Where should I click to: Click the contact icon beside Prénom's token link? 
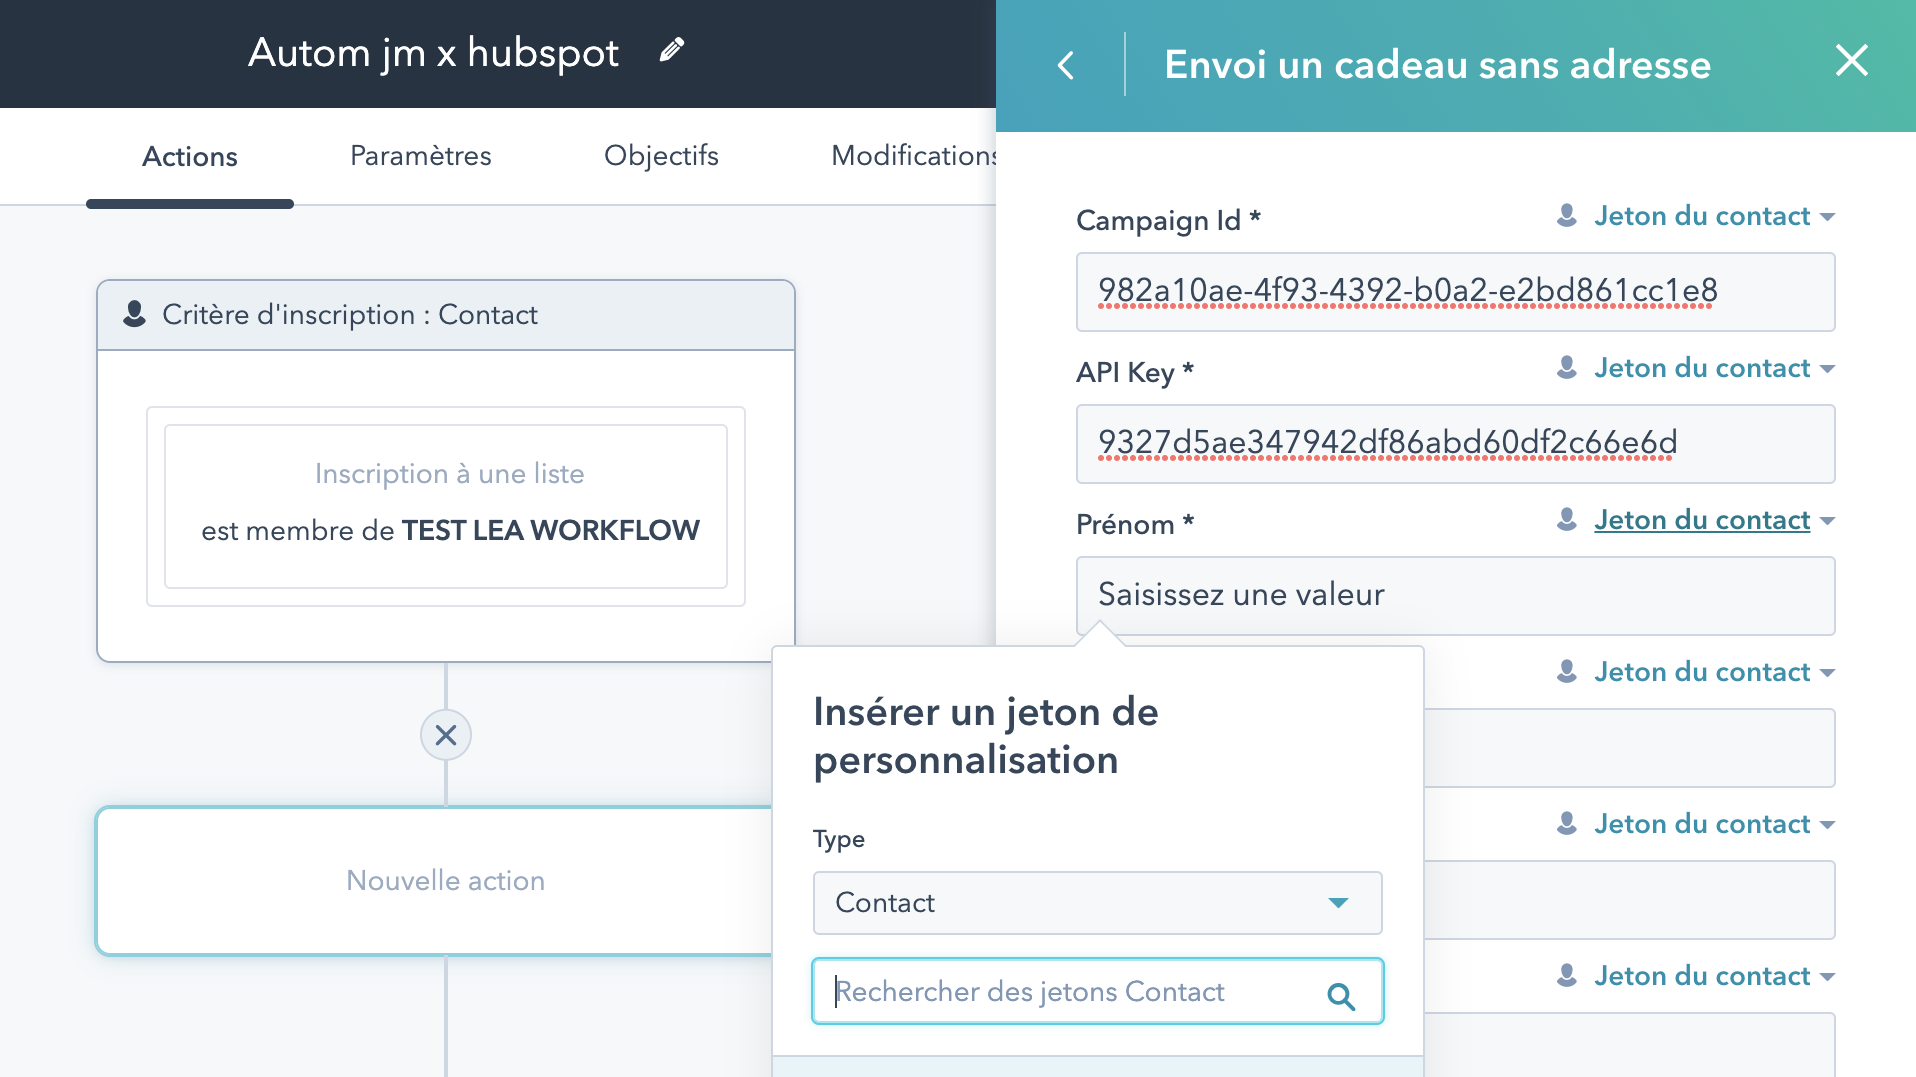(x=1565, y=519)
